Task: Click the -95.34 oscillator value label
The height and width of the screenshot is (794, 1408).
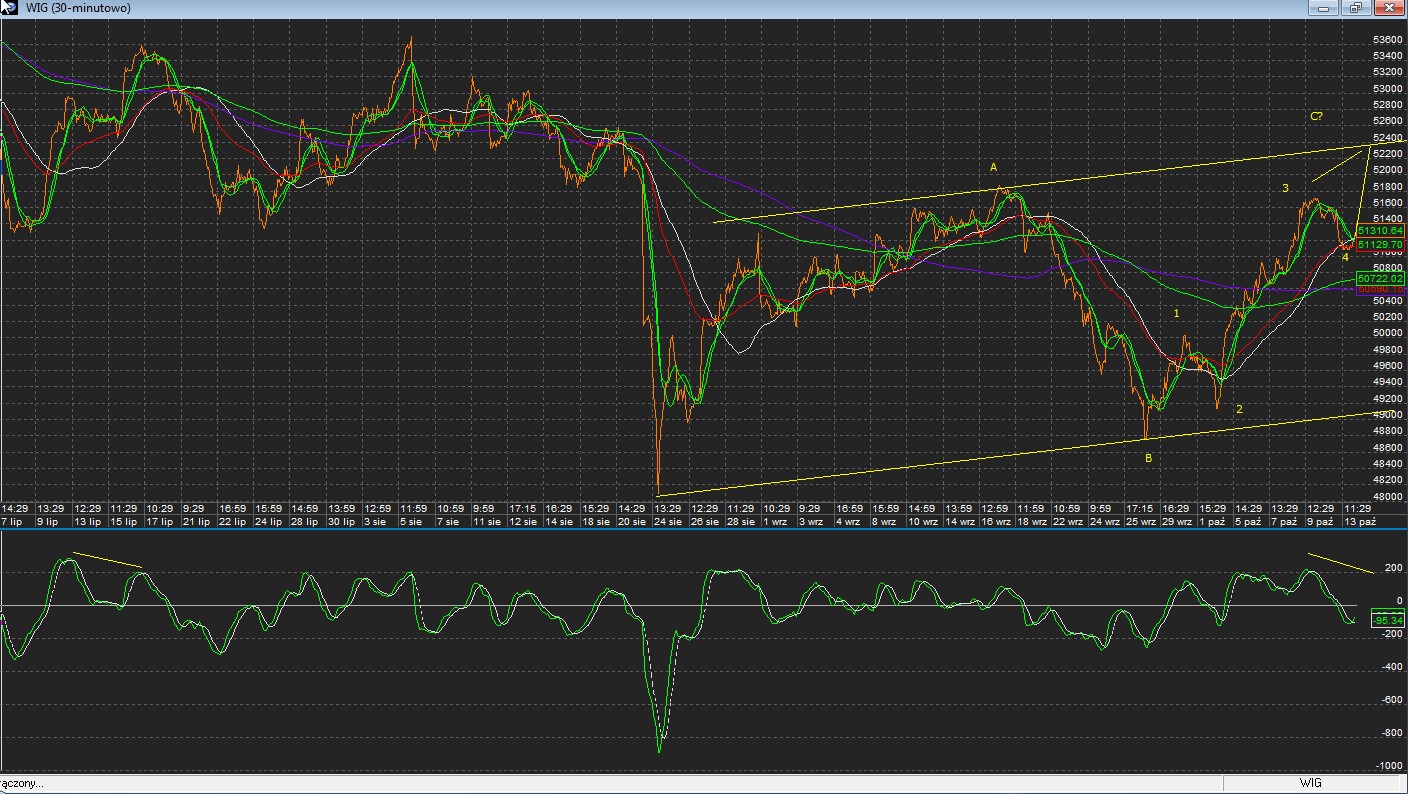Action: pyautogui.click(x=1388, y=619)
